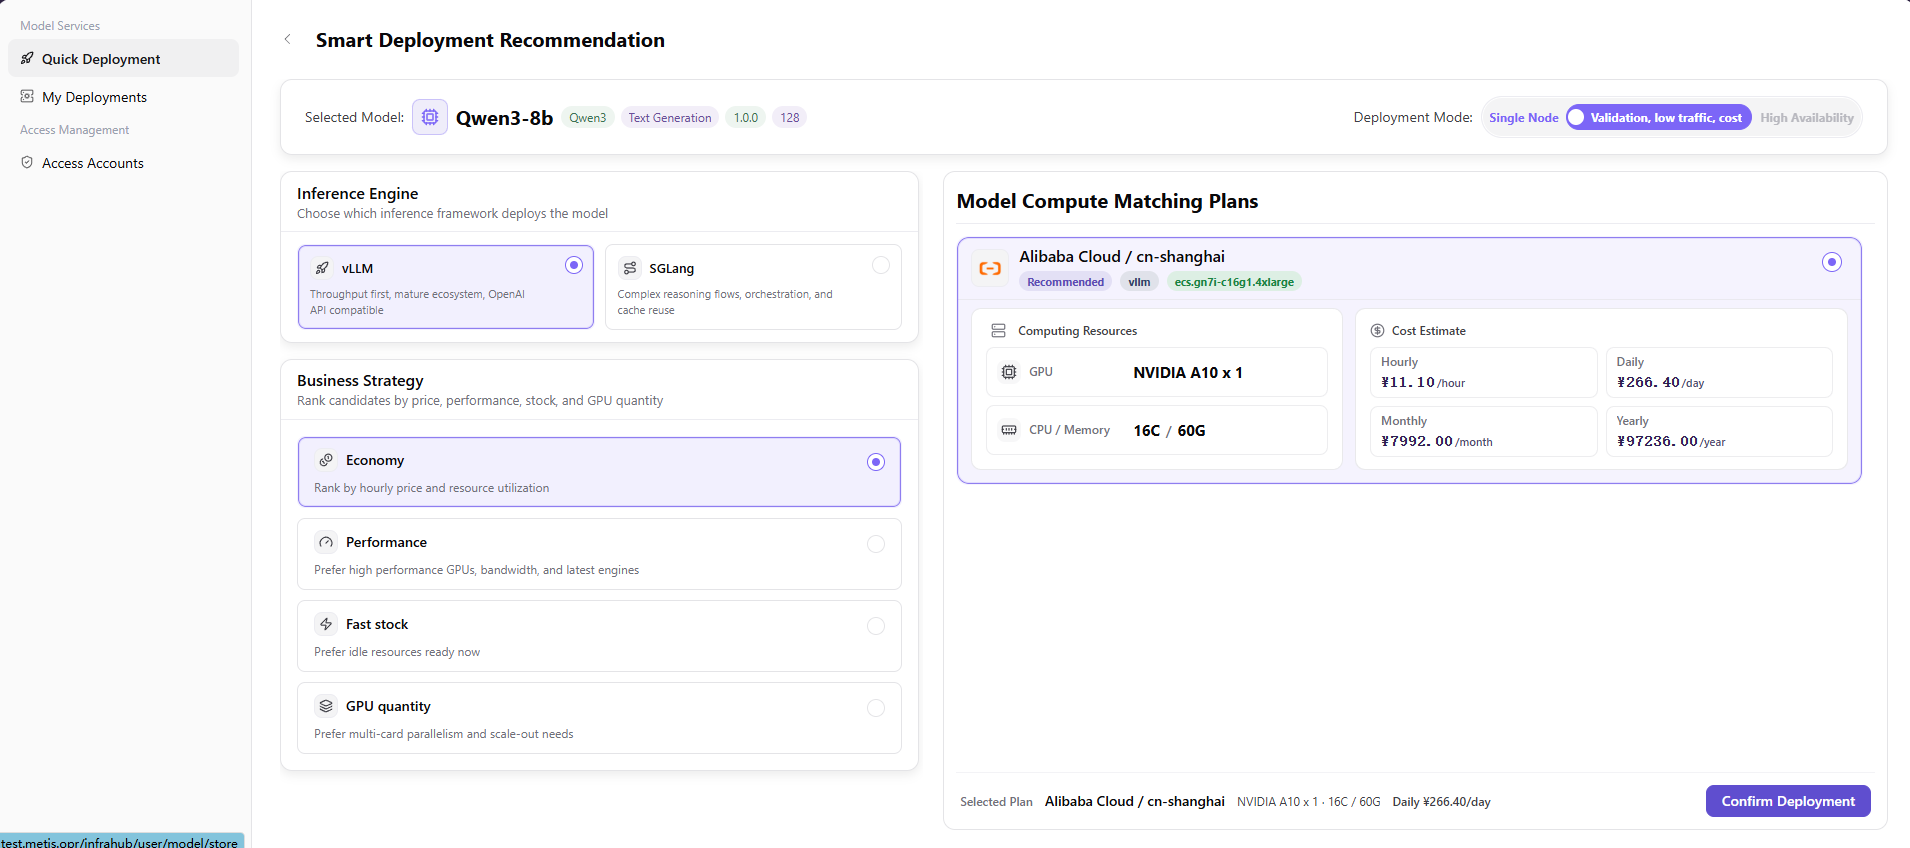Click the Quick Deployment rocket icon
The image size is (1910, 848).
(27, 58)
